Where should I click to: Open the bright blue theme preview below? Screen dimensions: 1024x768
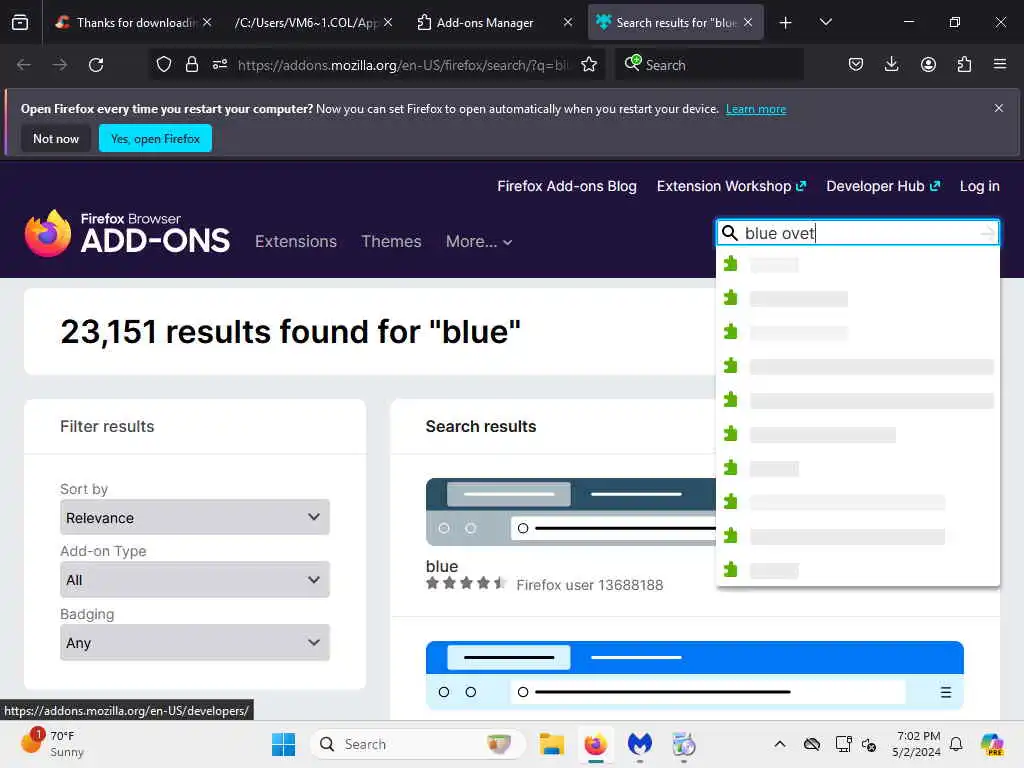(x=695, y=675)
